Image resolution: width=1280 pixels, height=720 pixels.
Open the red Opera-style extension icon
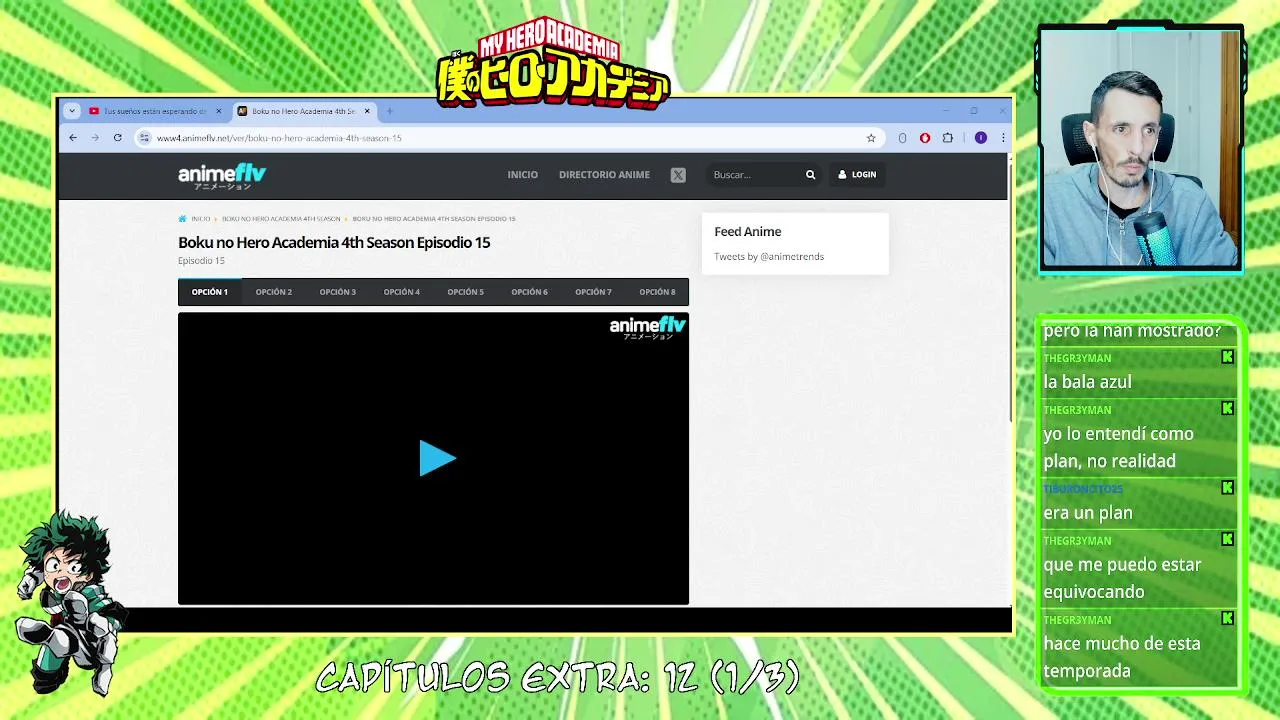coord(925,138)
